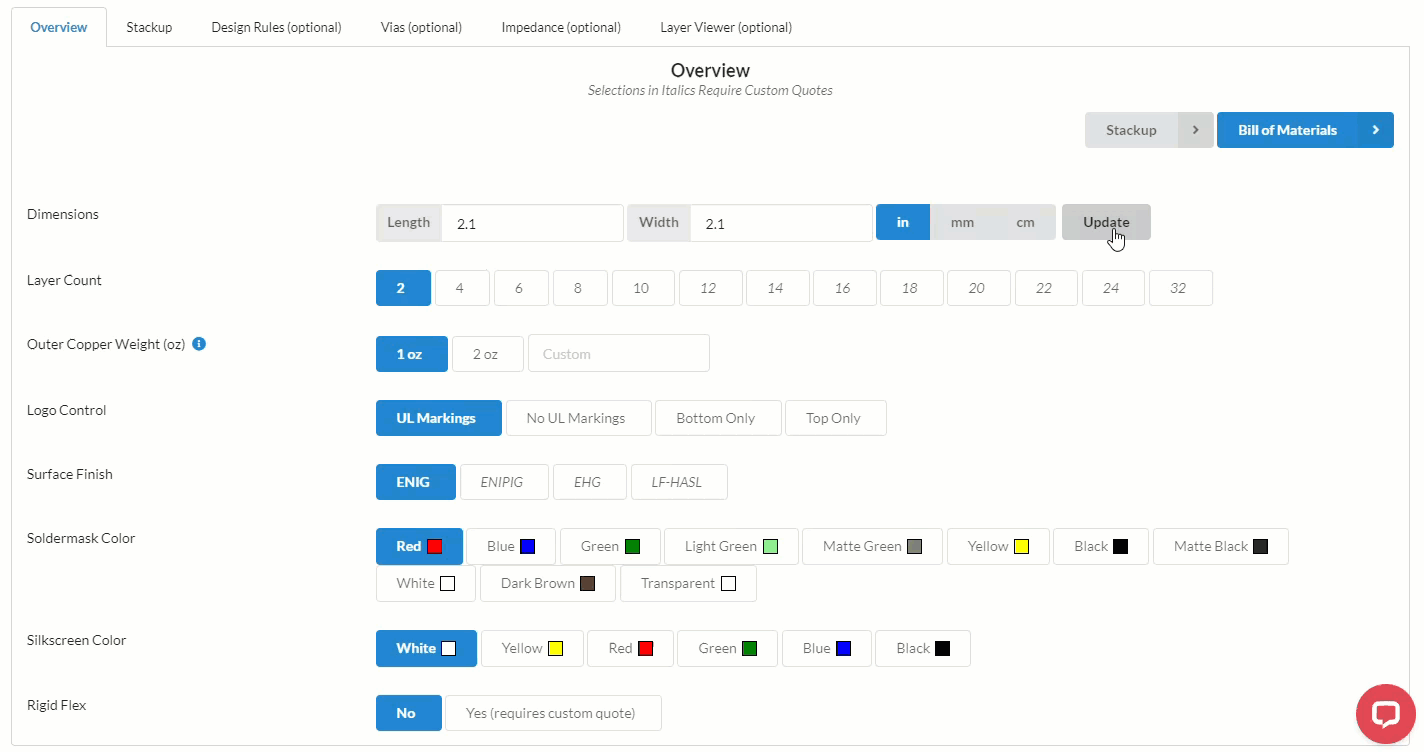Open the live chat bubble

point(1385,714)
